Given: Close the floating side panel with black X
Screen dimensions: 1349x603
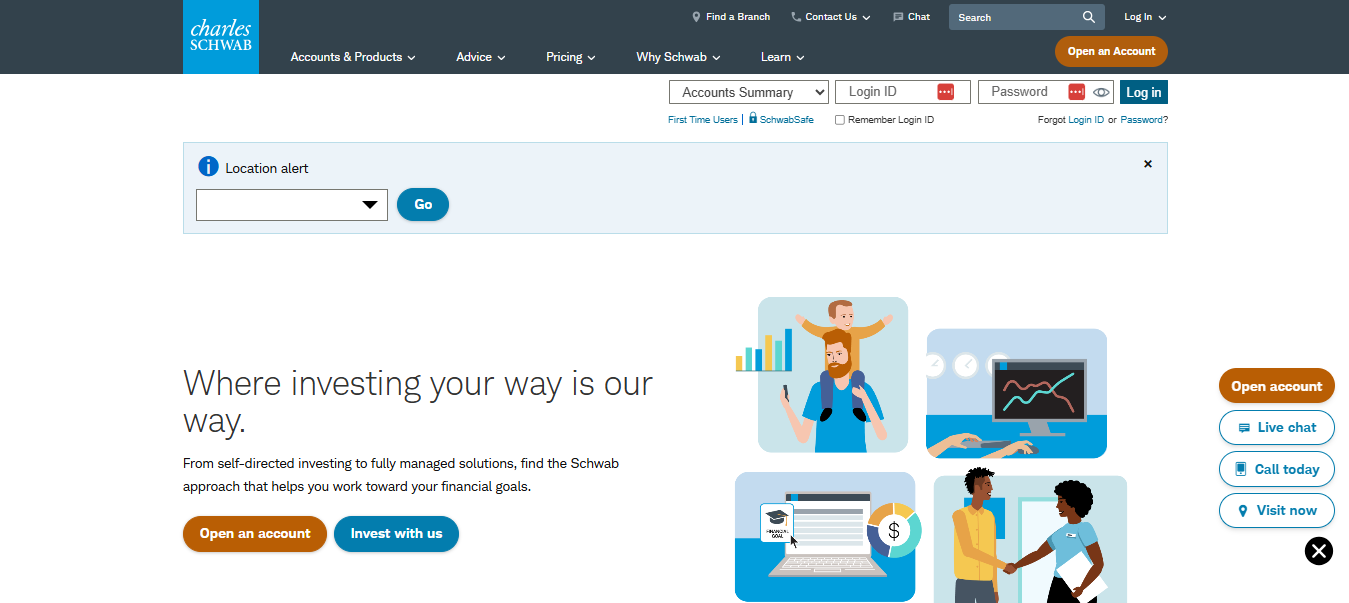Looking at the screenshot, I should point(1319,551).
